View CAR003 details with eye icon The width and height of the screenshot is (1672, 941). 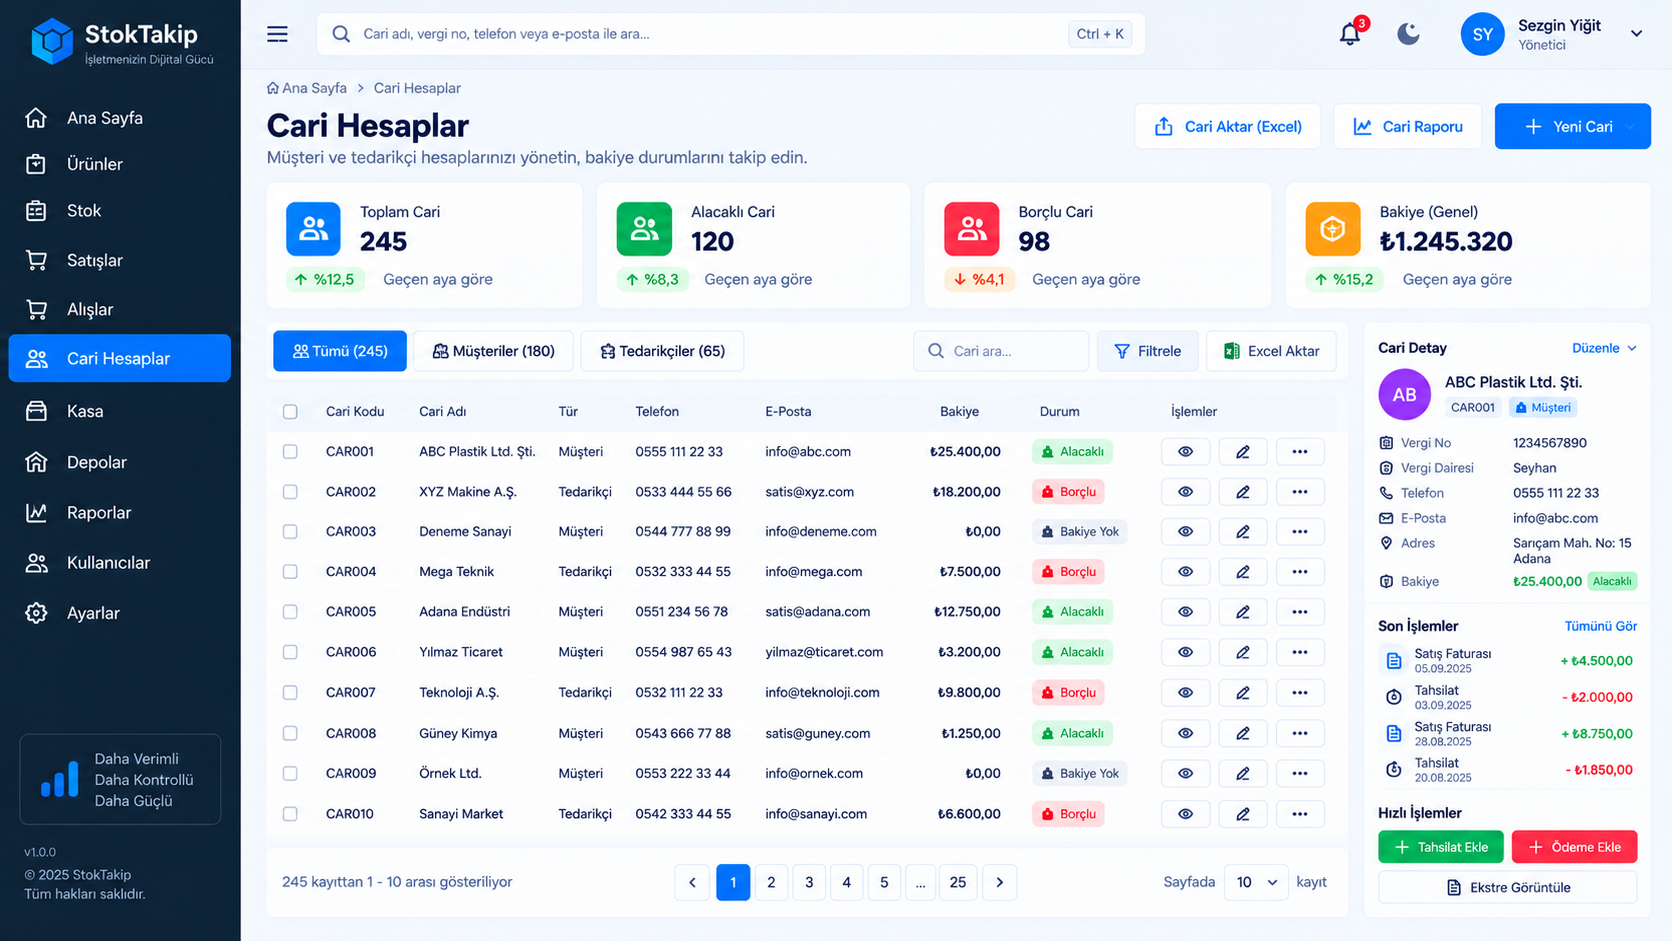pos(1185,532)
